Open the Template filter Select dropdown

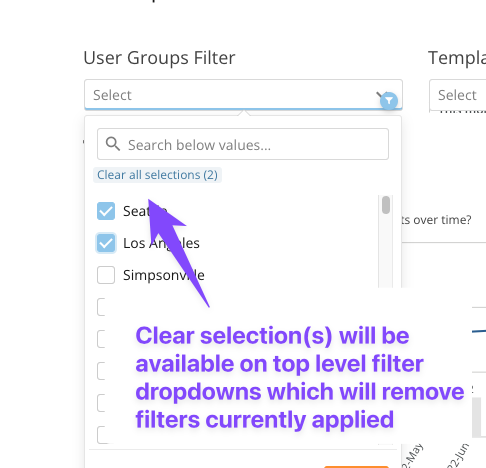click(458, 95)
